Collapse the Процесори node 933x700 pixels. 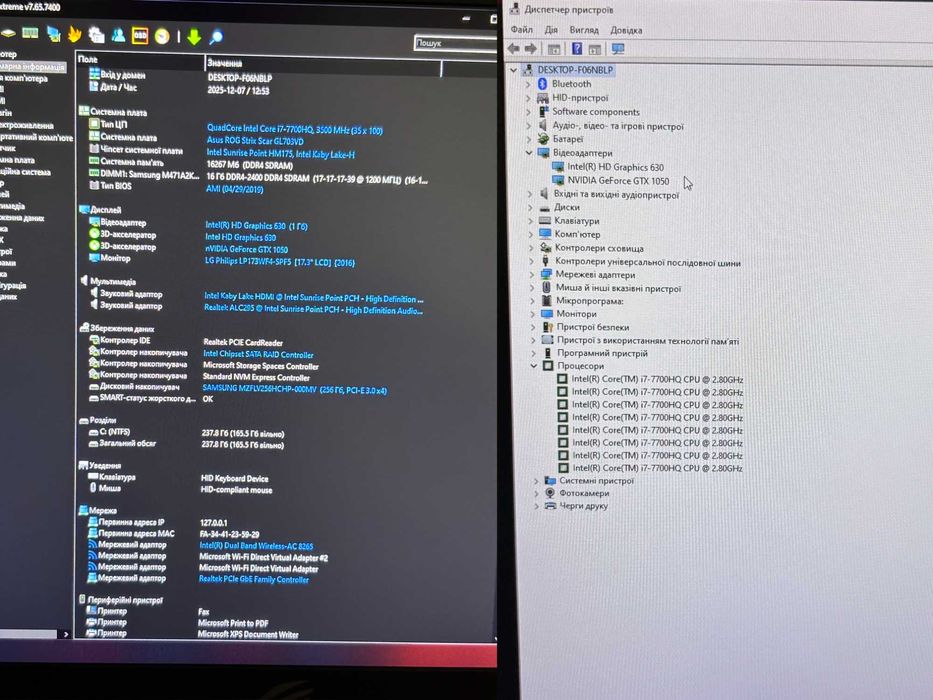click(534, 365)
